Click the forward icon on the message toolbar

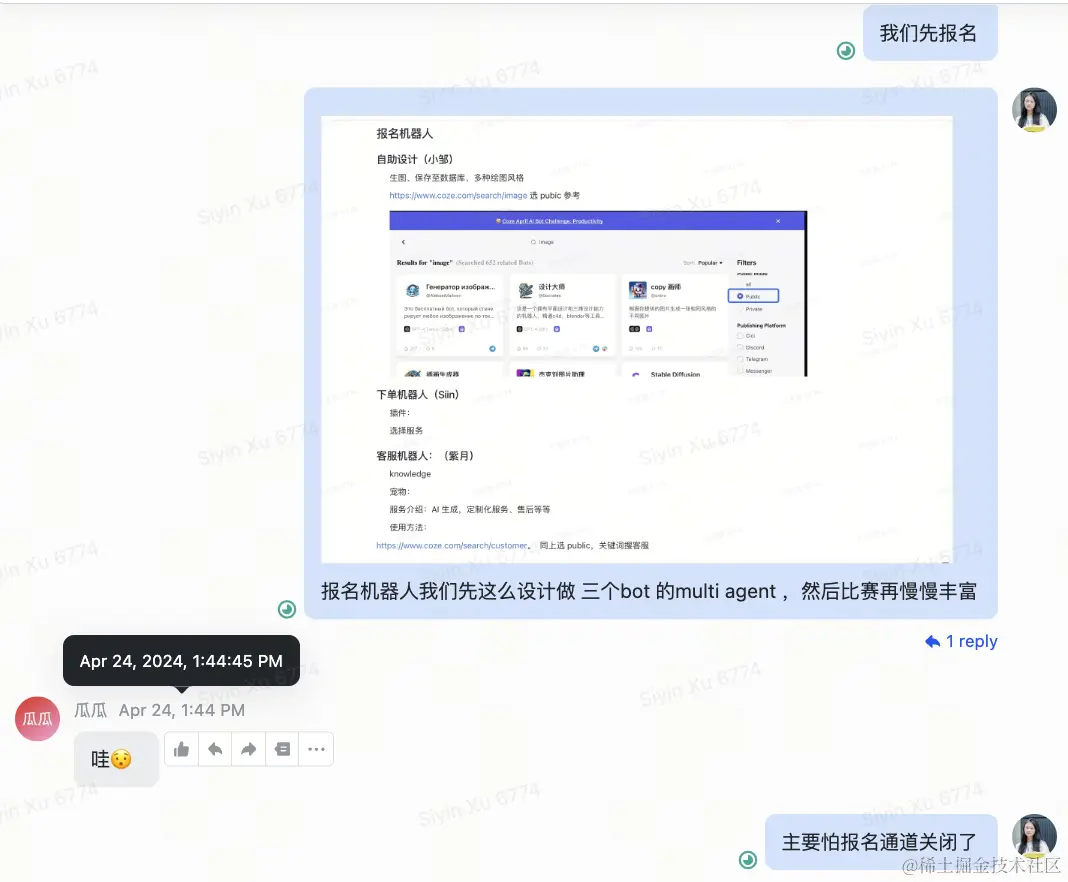248,748
